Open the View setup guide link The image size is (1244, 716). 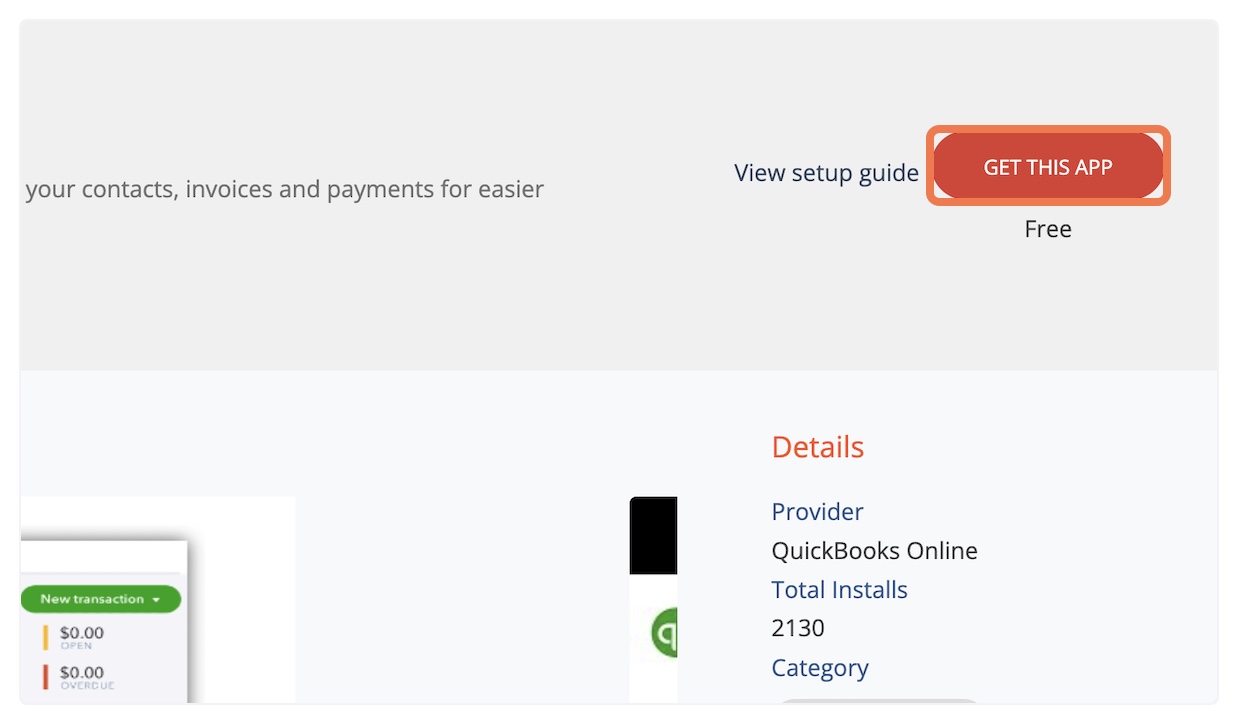826,173
